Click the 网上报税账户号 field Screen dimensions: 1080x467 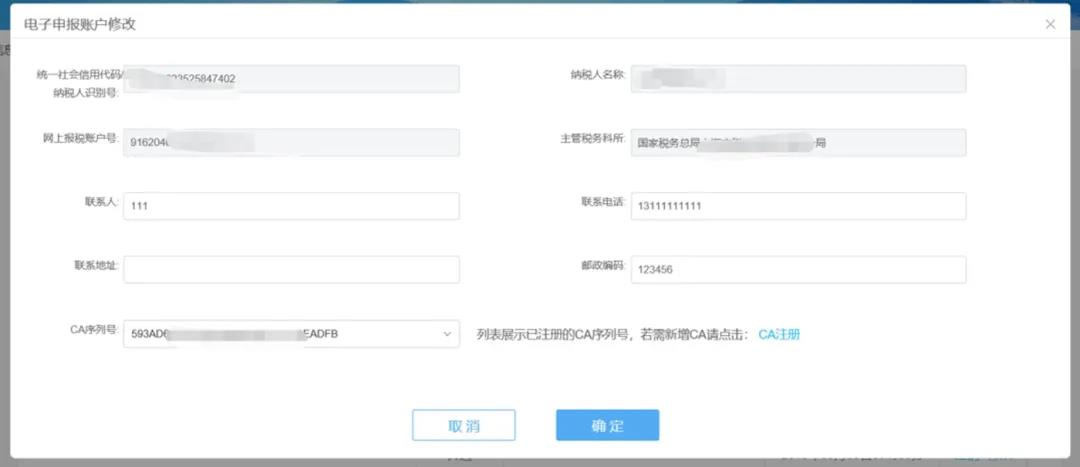point(291,143)
